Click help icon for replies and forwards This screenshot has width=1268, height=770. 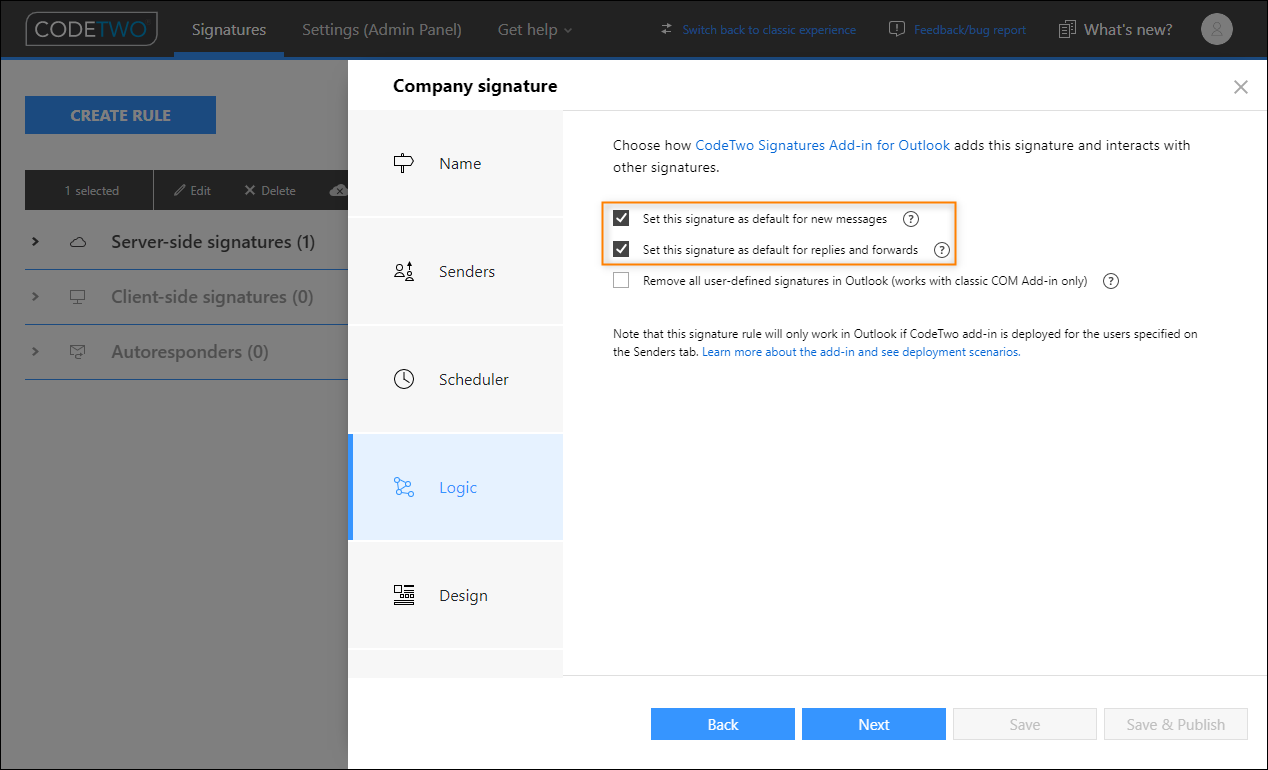[x=941, y=250]
